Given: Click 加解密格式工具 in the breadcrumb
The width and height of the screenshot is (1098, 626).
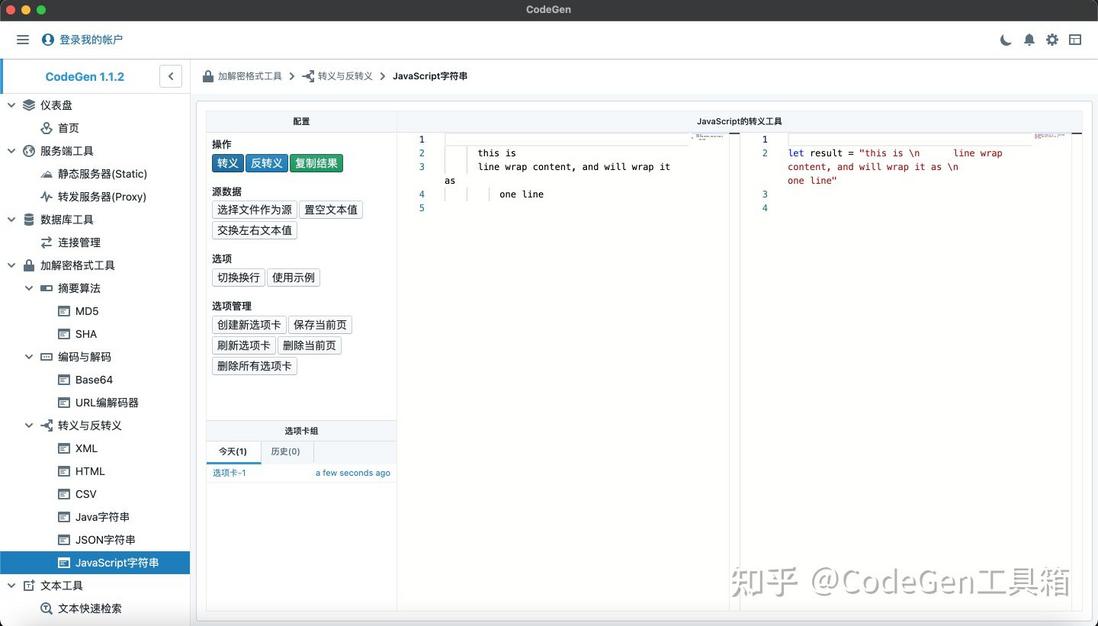Looking at the screenshot, I should (249, 76).
